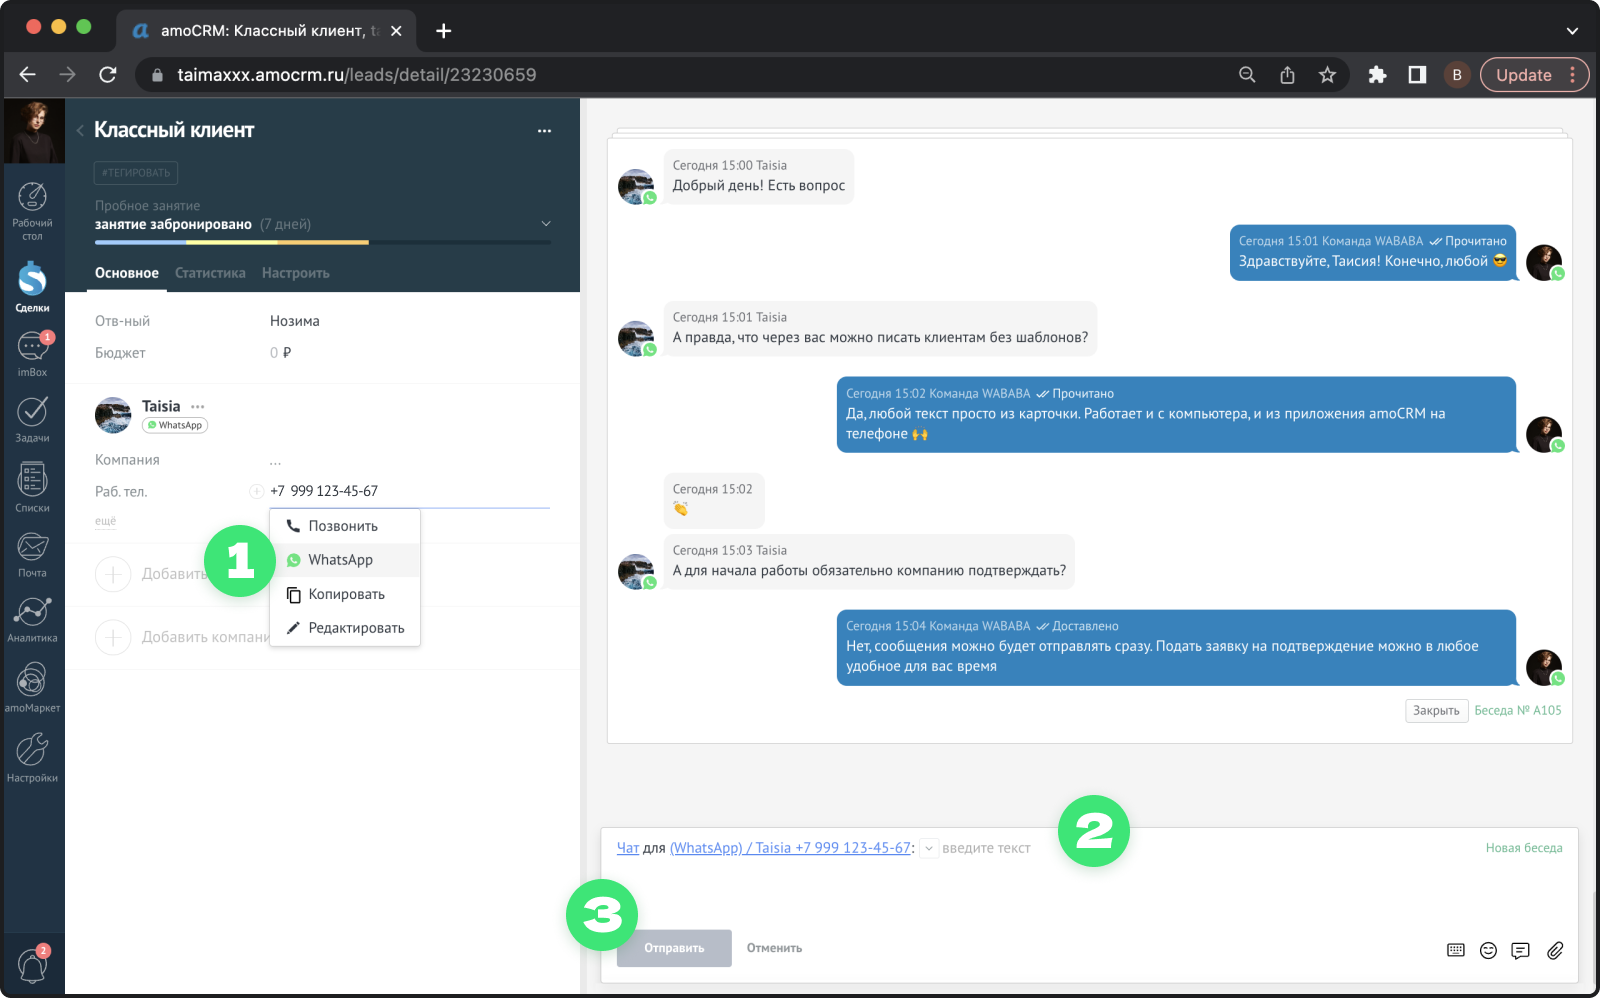The height and width of the screenshot is (998, 1600).
Task: Open amoМаркет in the sidebar
Action: point(32,689)
